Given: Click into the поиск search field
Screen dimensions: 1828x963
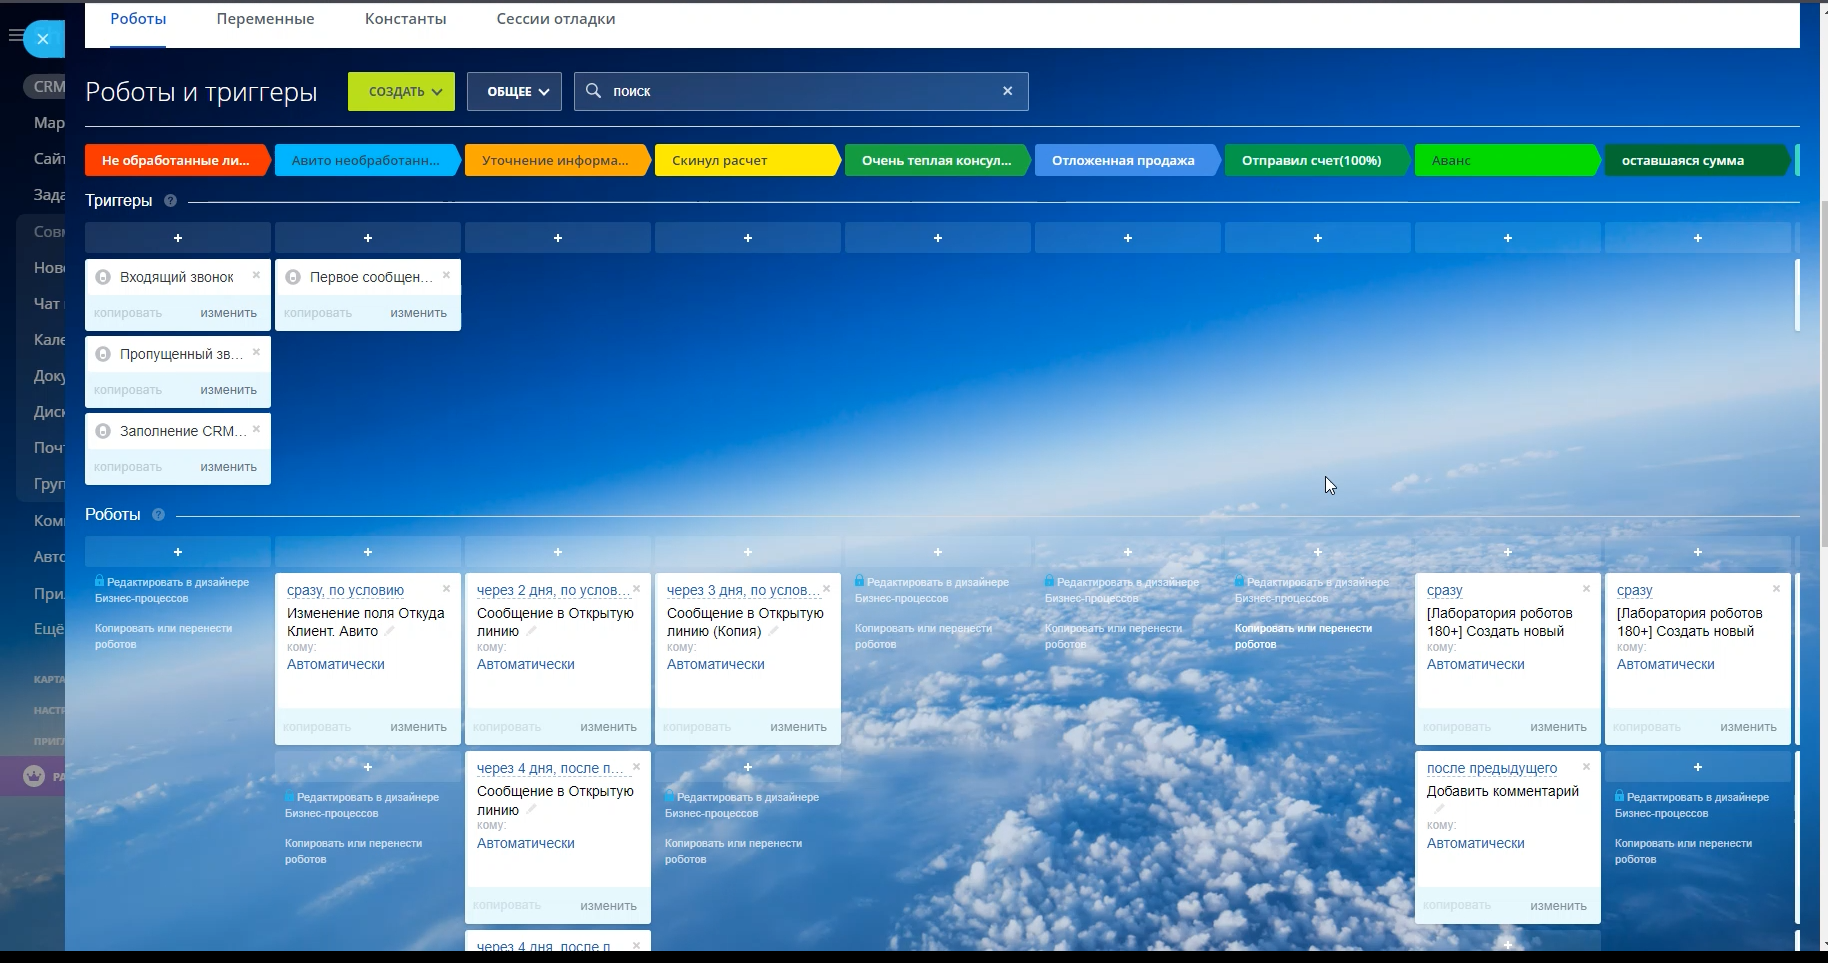Looking at the screenshot, I should 800,91.
